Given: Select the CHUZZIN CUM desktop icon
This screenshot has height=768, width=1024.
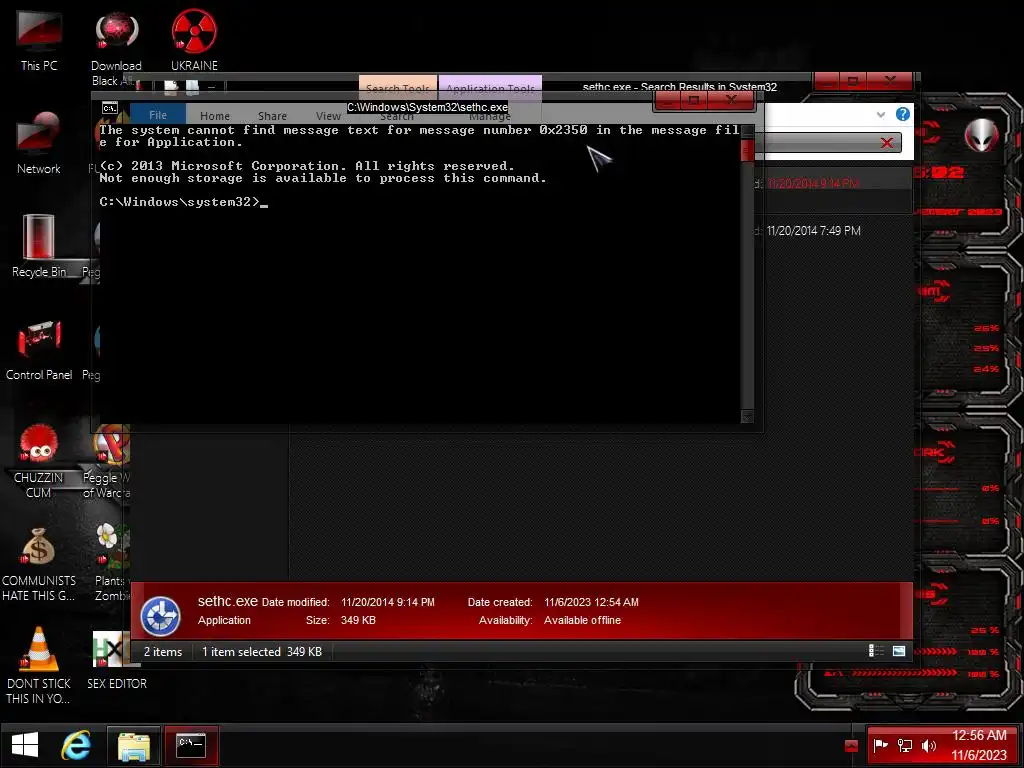Looking at the screenshot, I should coord(39,460).
